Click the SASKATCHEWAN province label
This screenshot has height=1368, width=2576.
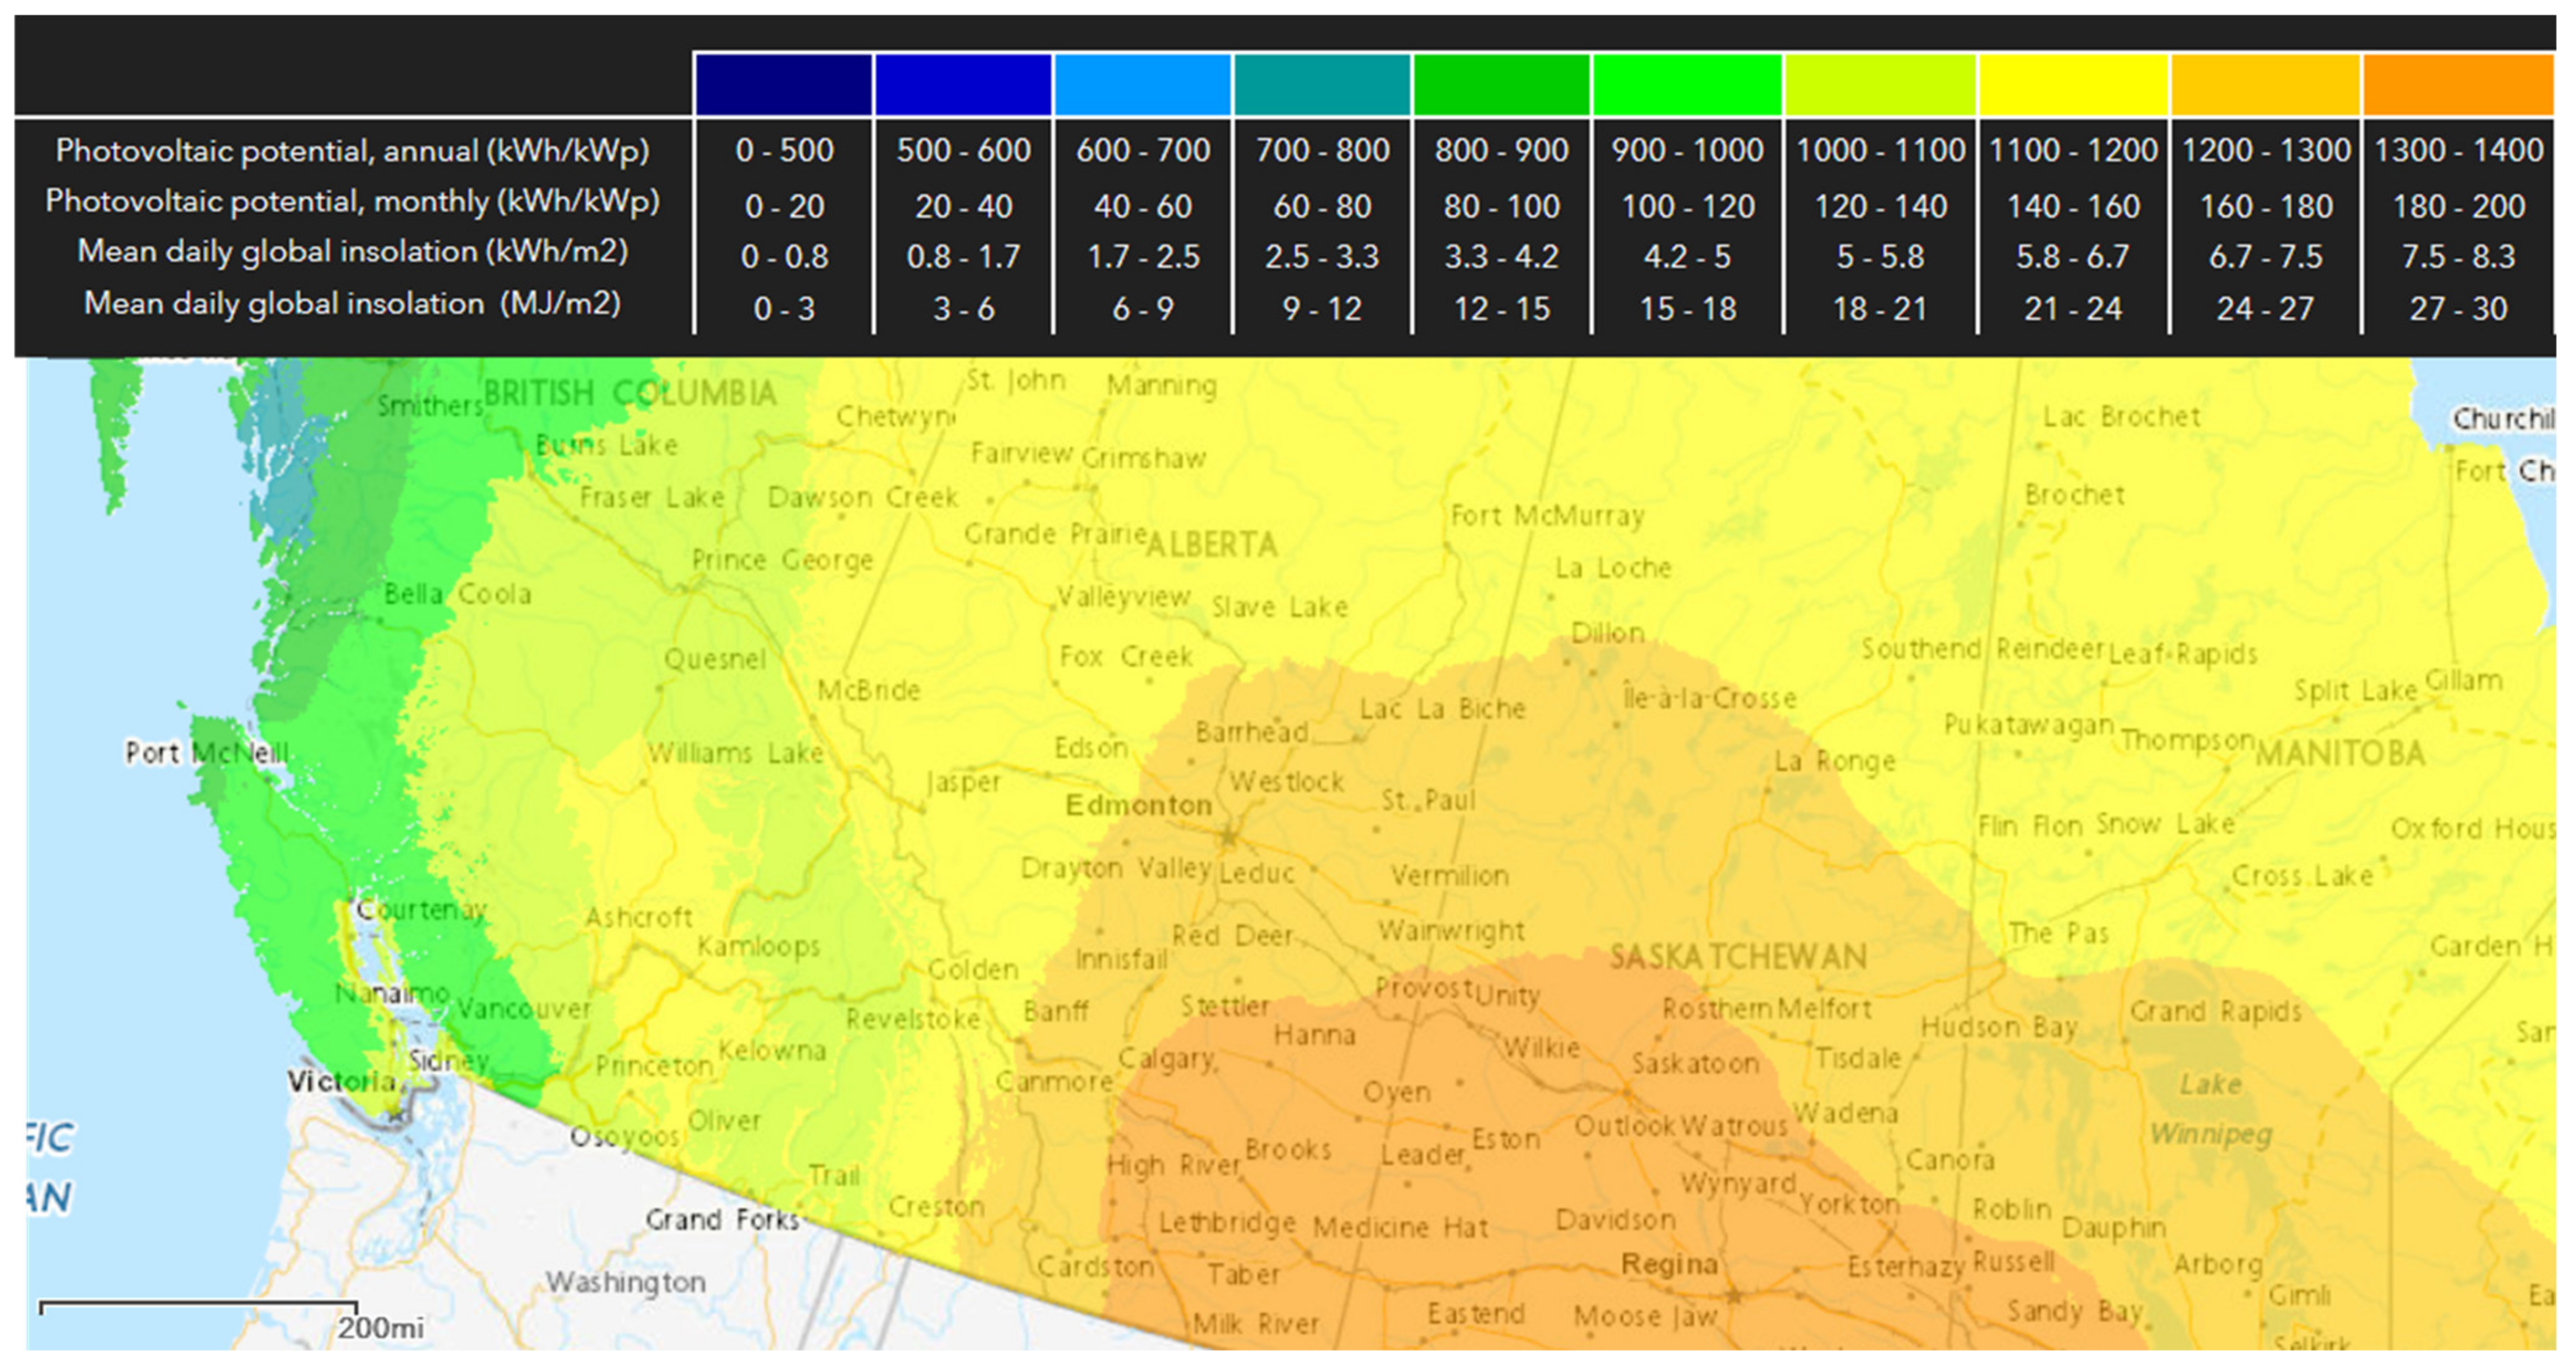pyautogui.click(x=1738, y=957)
